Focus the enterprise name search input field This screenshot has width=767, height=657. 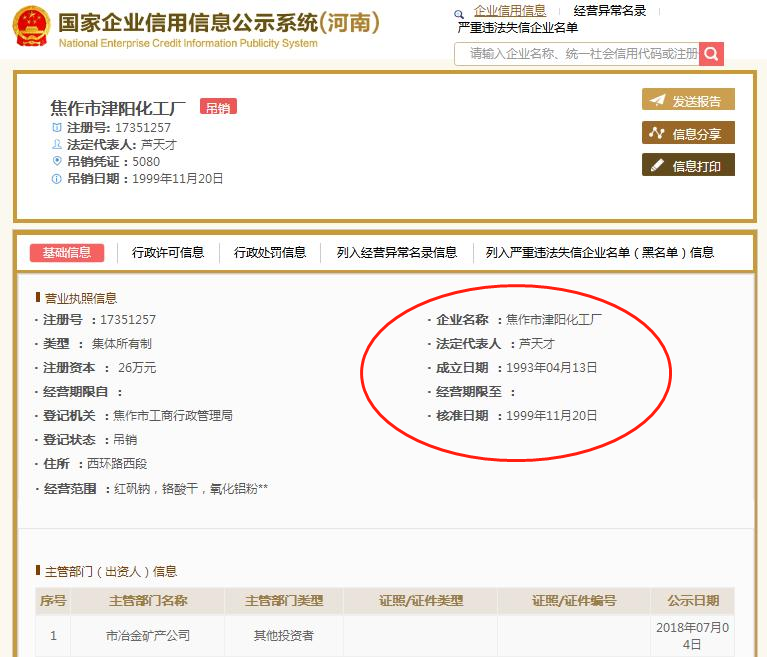click(578, 54)
